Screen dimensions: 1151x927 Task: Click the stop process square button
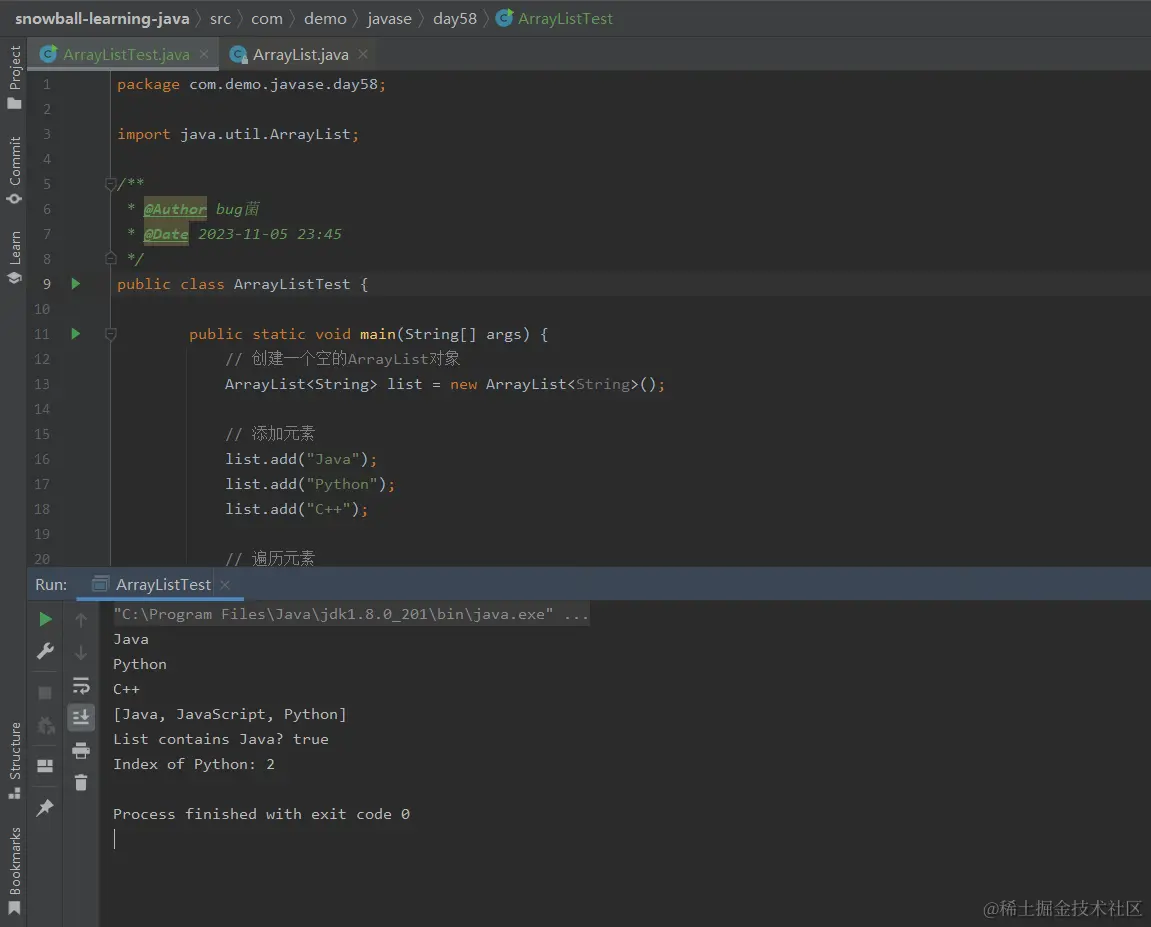(x=45, y=693)
